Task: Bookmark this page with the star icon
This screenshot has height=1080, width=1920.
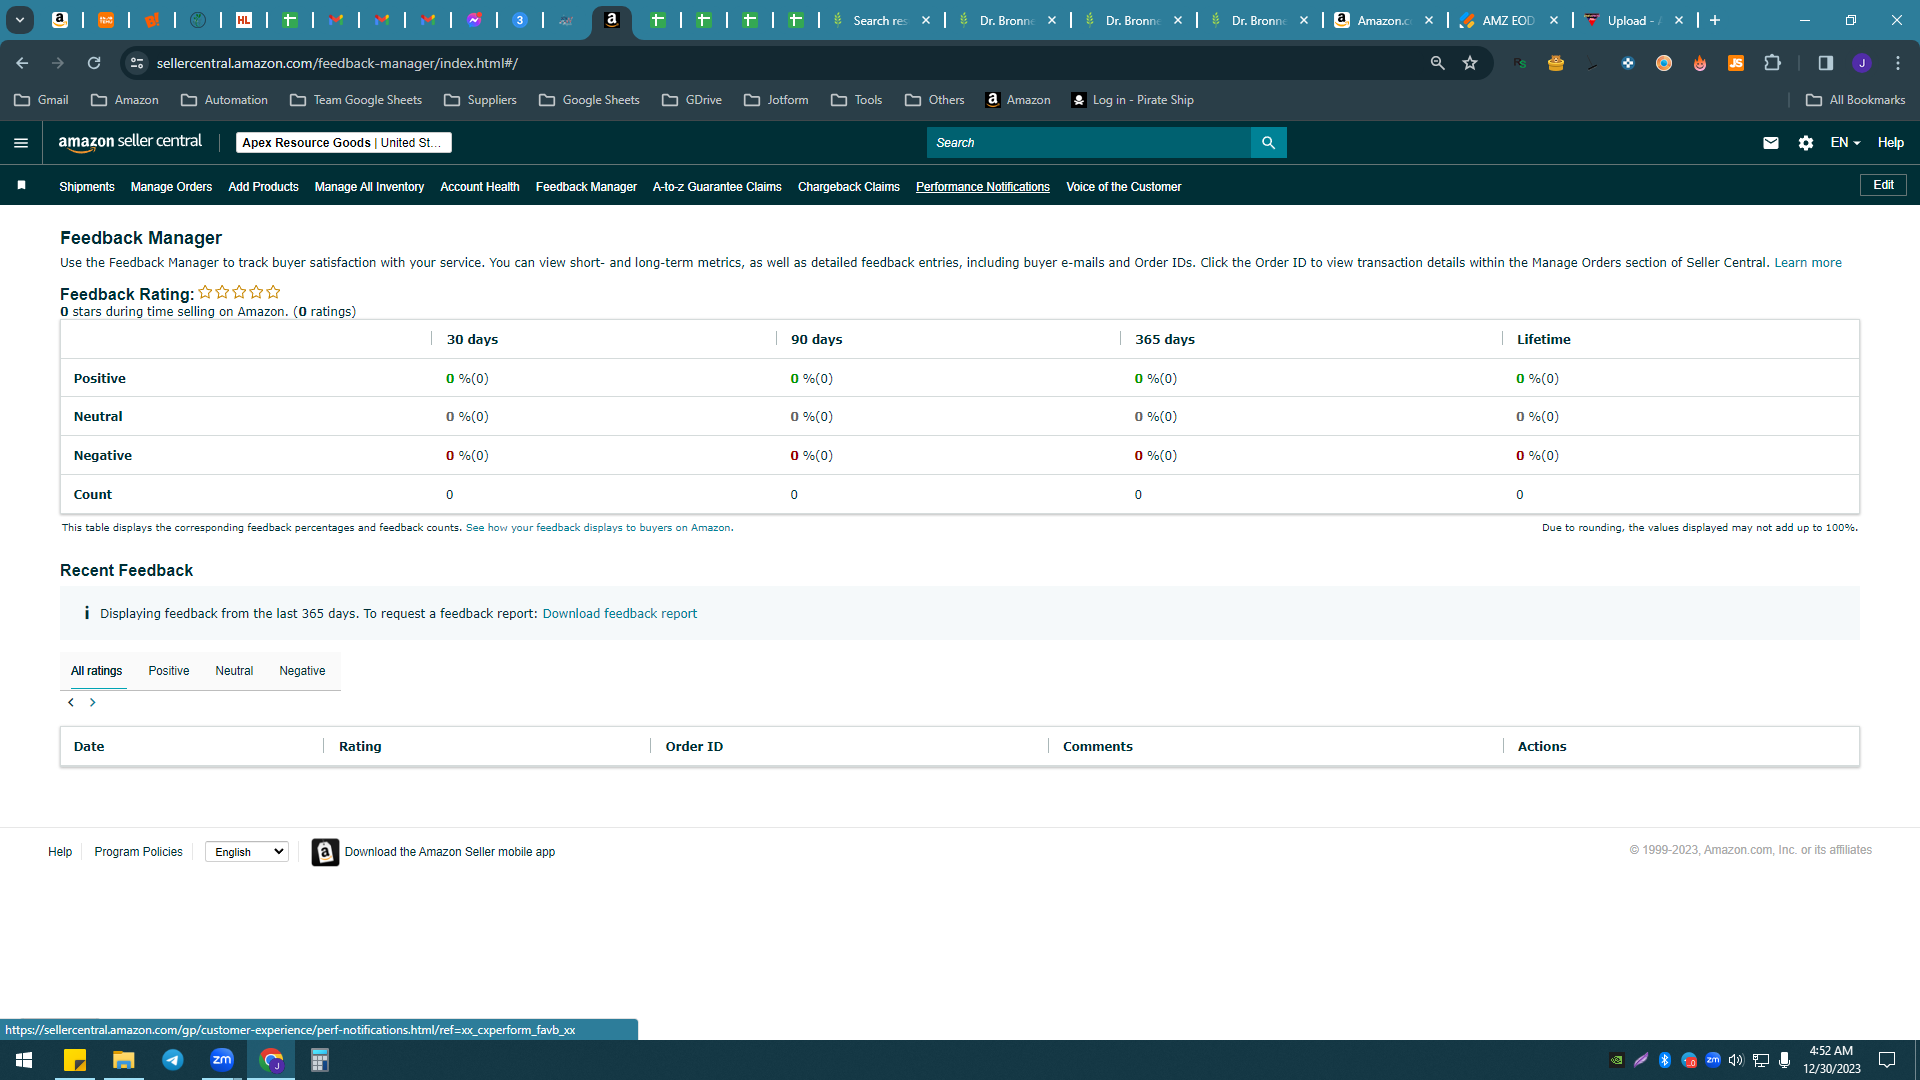Action: pyautogui.click(x=1470, y=63)
